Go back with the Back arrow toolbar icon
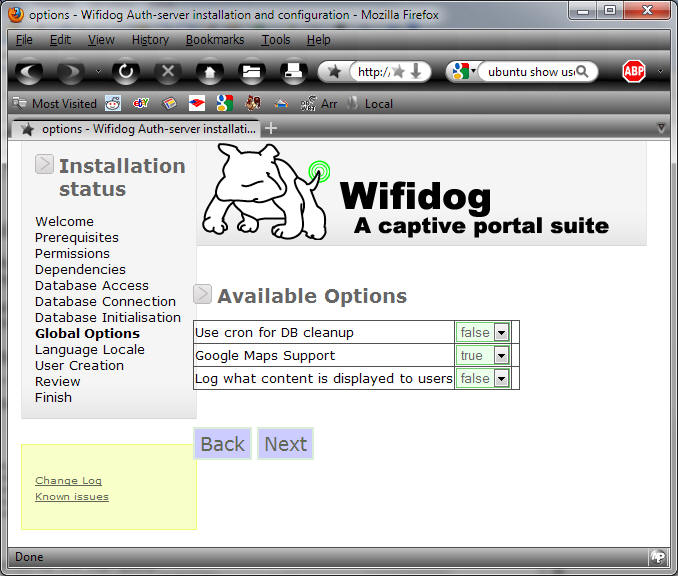 point(29,72)
